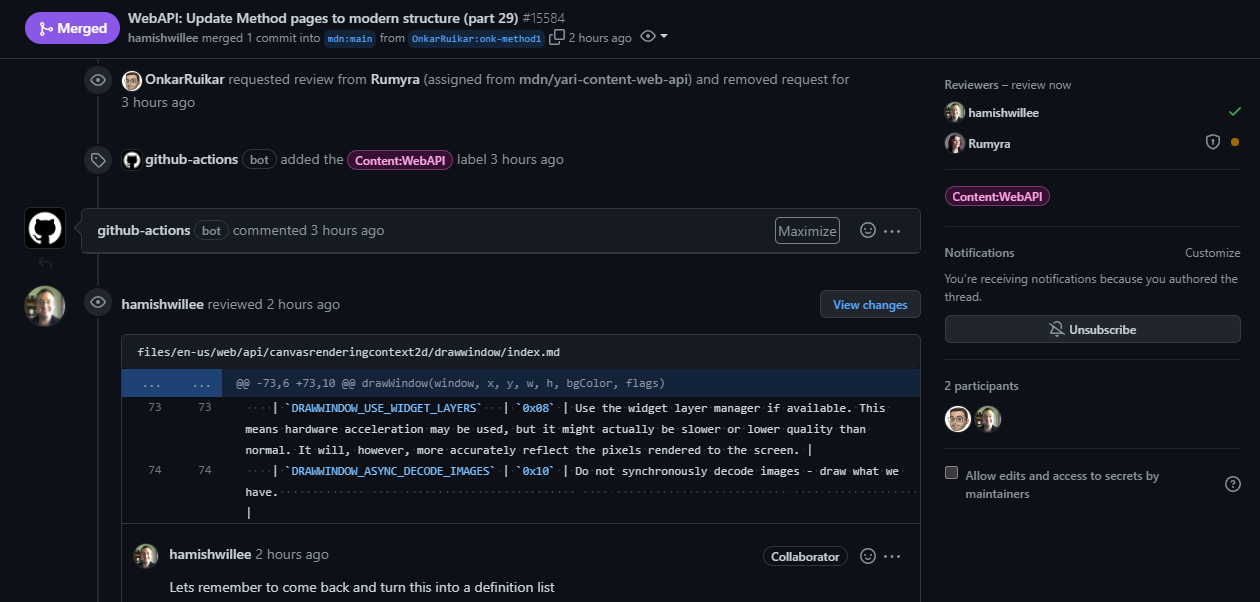
Task: React to hamishwillee's review comment with emoji
Action: 868,556
